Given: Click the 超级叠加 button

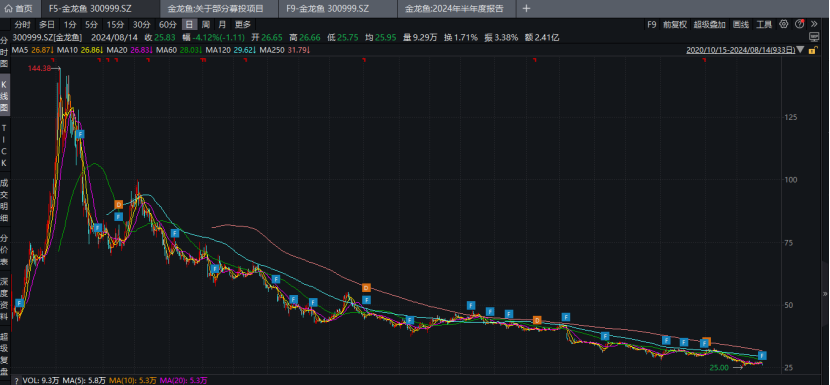Looking at the screenshot, I should coord(709,24).
